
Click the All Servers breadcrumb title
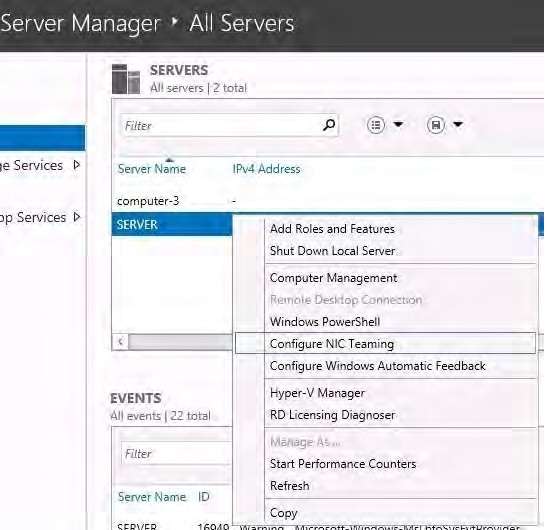pyautogui.click(x=242, y=23)
